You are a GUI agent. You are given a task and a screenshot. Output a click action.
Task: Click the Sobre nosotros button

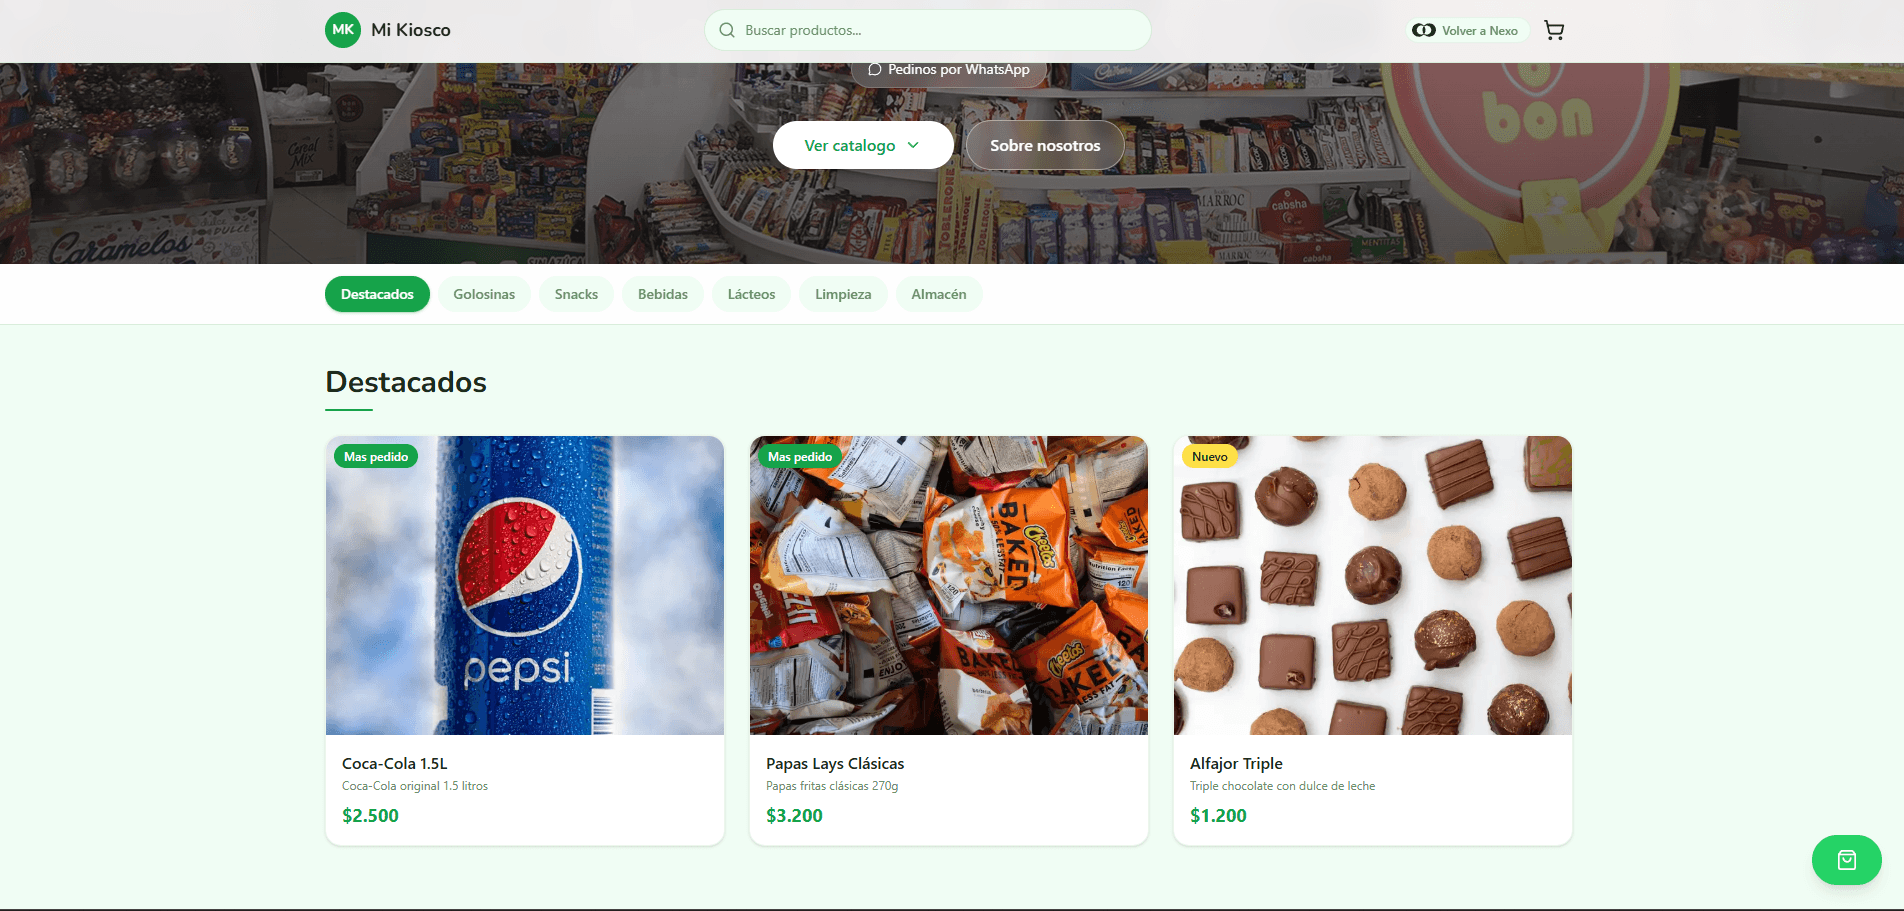(x=1045, y=145)
